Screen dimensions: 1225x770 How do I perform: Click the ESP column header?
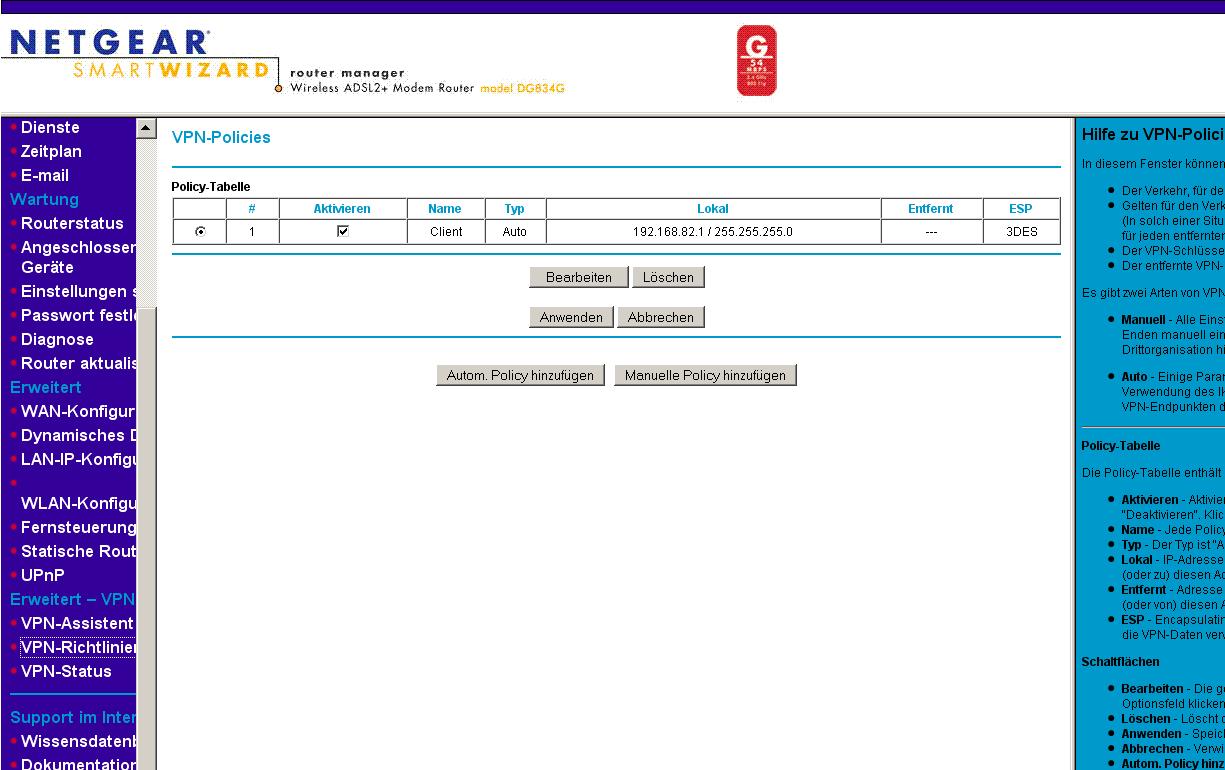click(x=1021, y=209)
